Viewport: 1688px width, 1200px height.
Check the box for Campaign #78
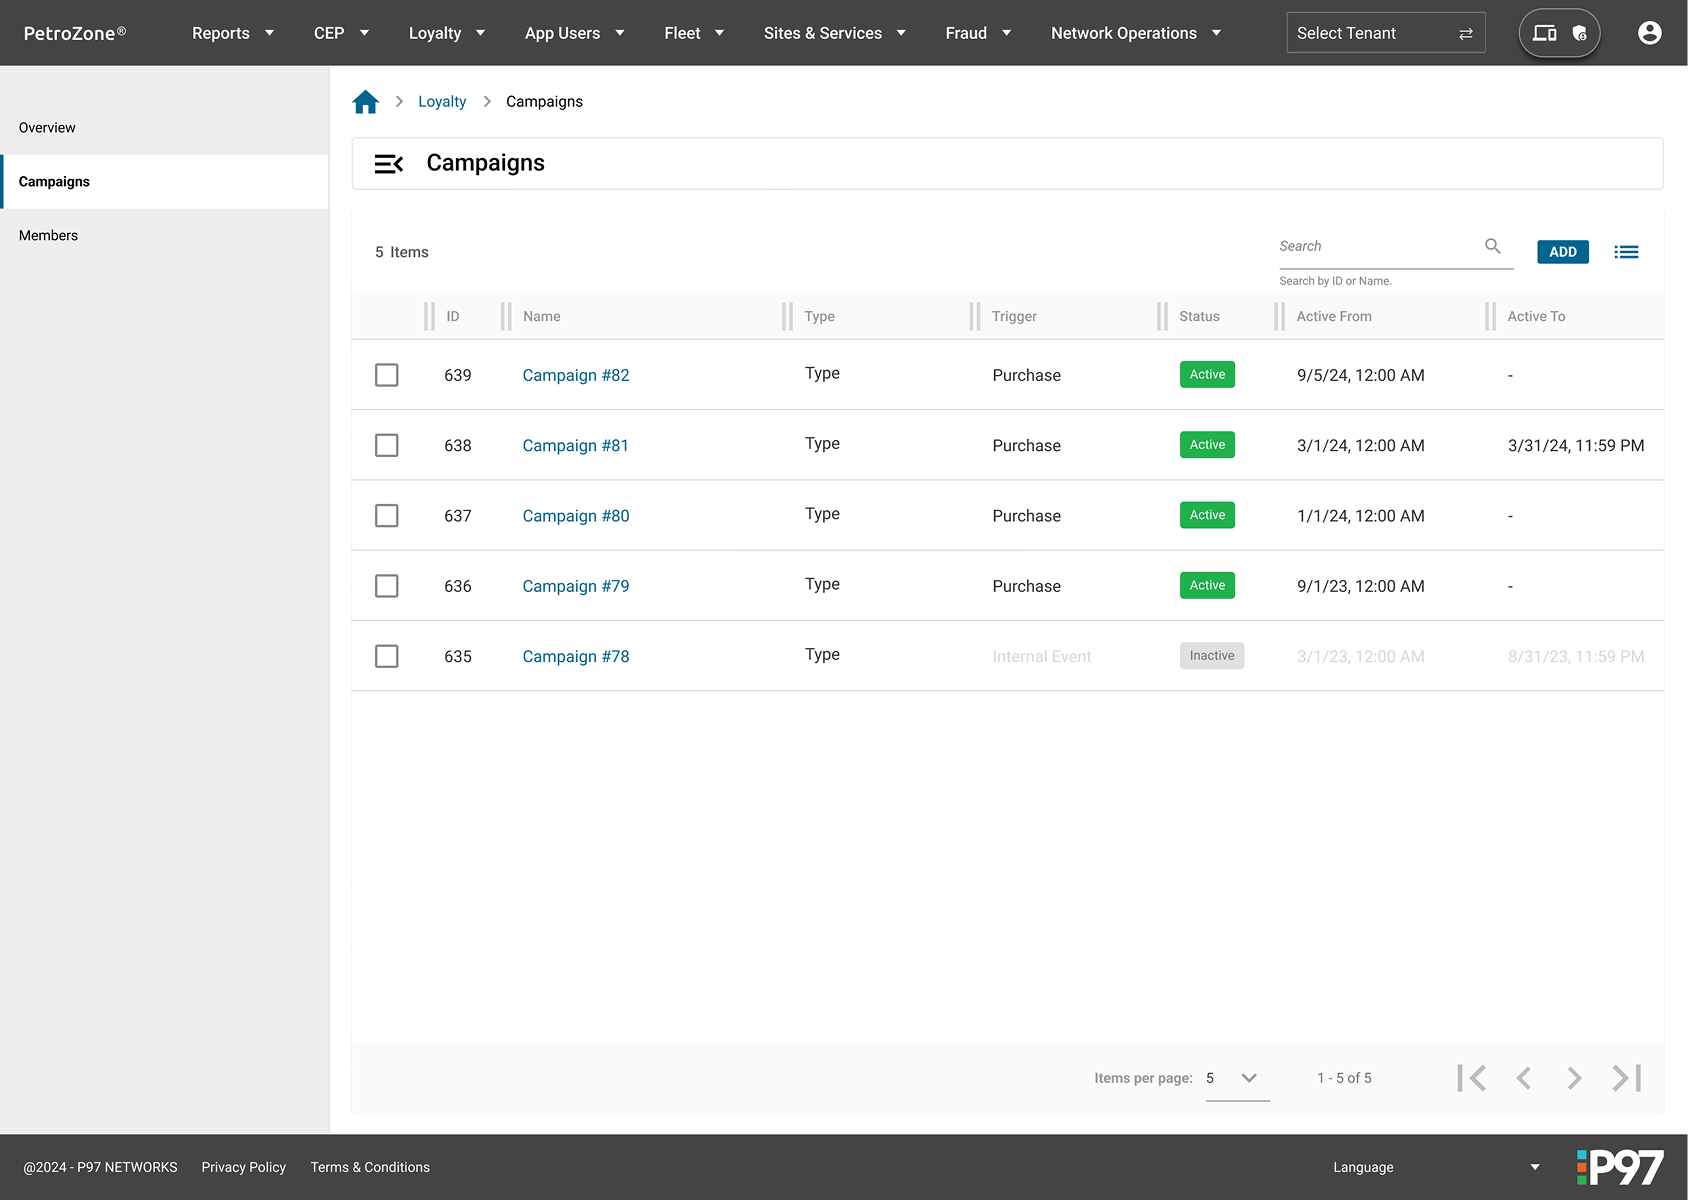387,656
